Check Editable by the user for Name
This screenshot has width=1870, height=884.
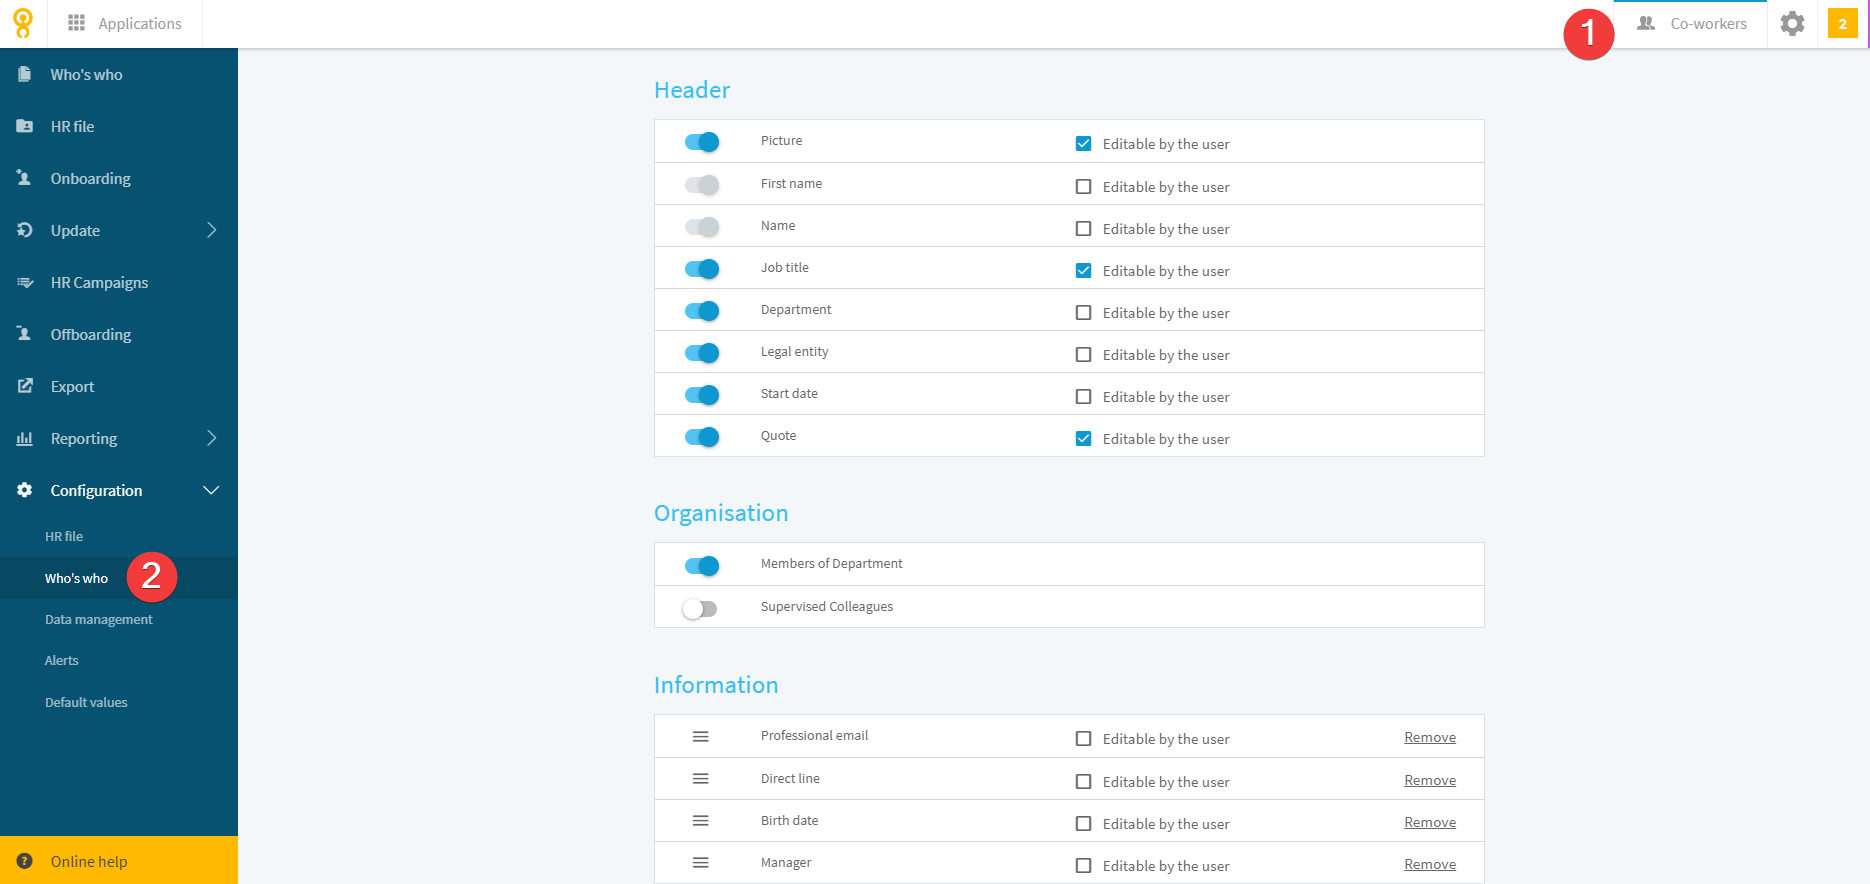pos(1083,228)
